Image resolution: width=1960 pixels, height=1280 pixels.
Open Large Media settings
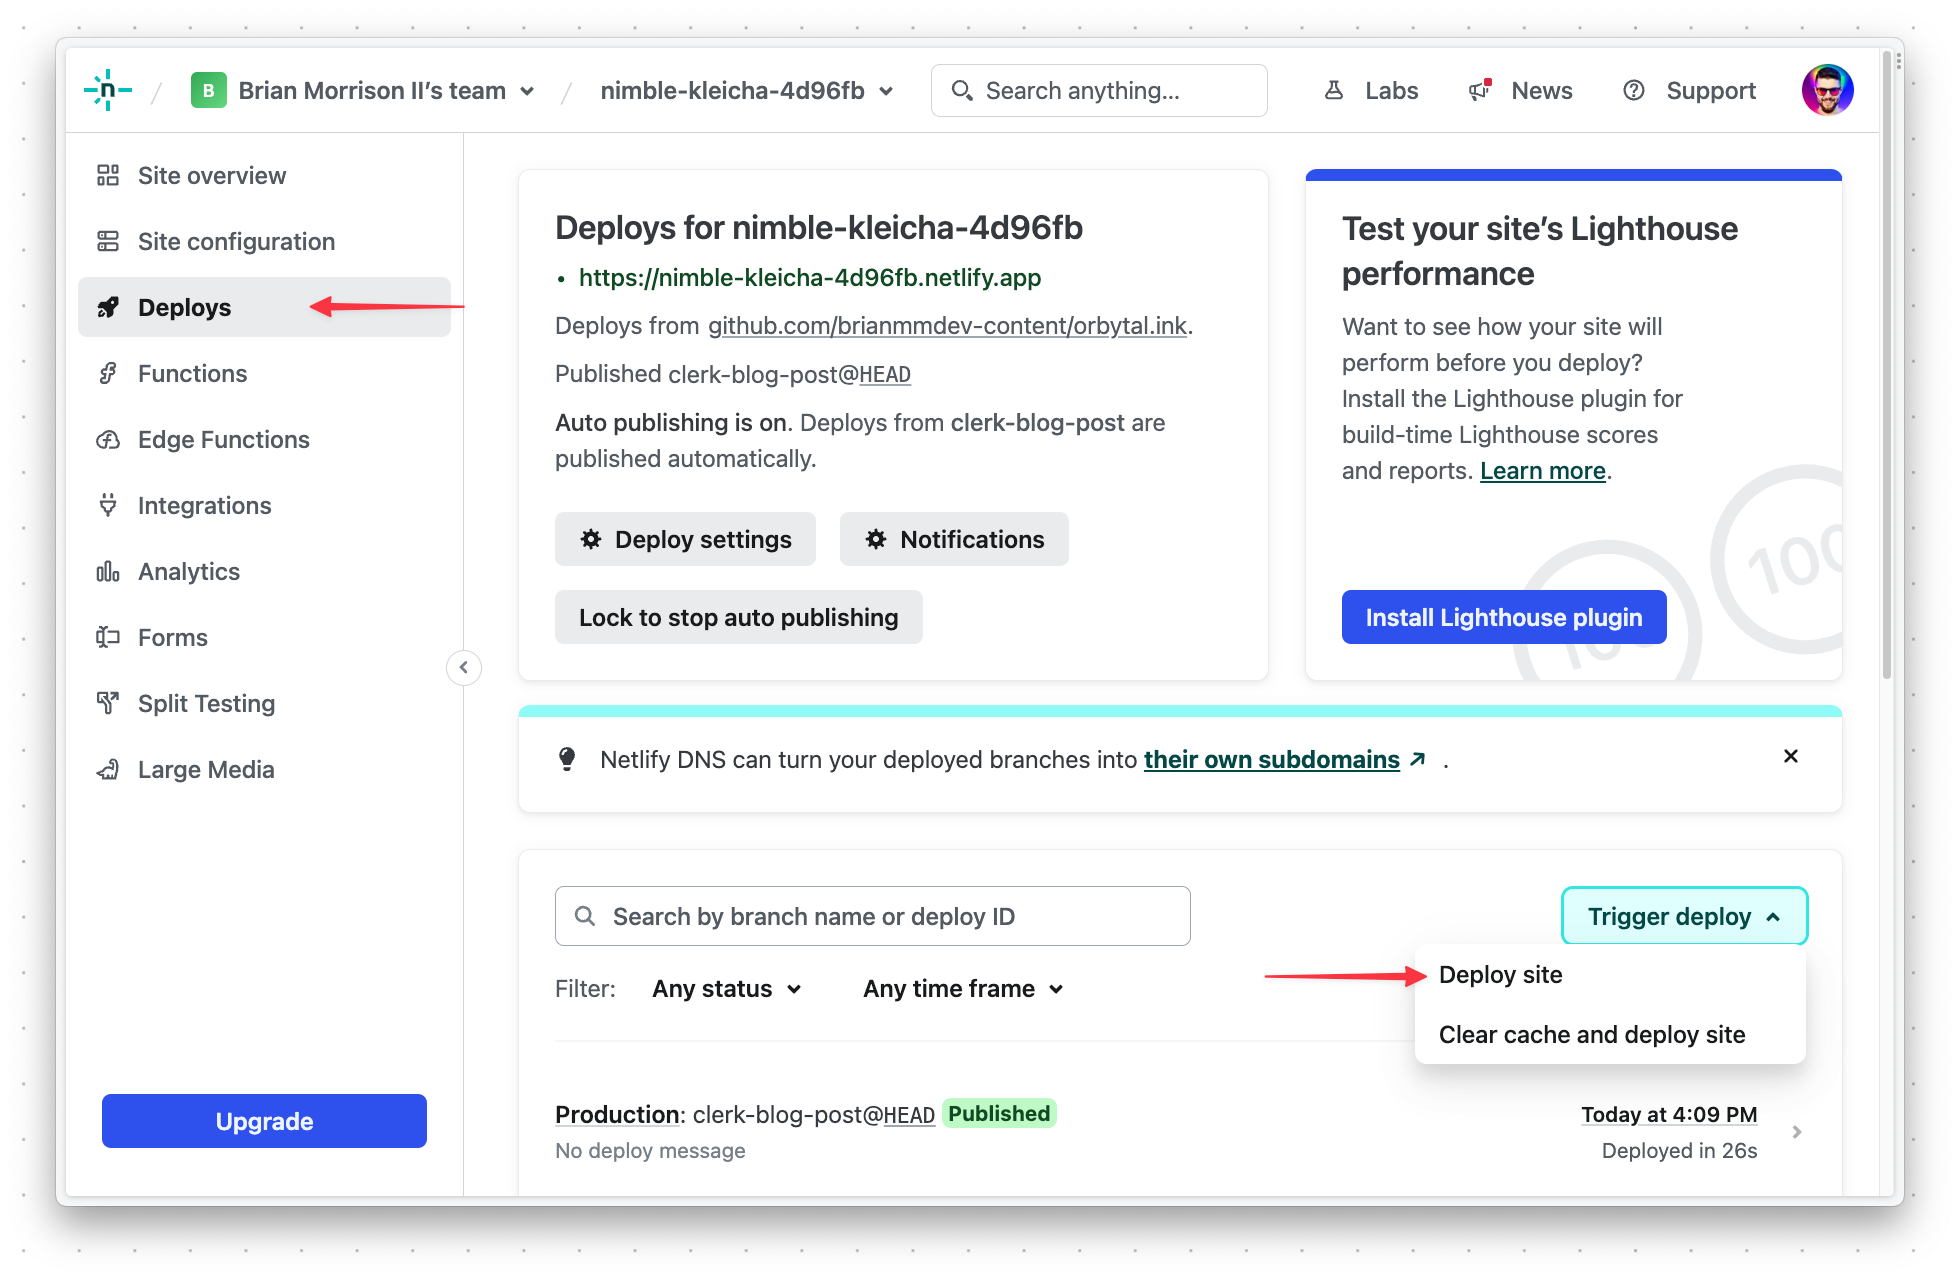pos(205,769)
